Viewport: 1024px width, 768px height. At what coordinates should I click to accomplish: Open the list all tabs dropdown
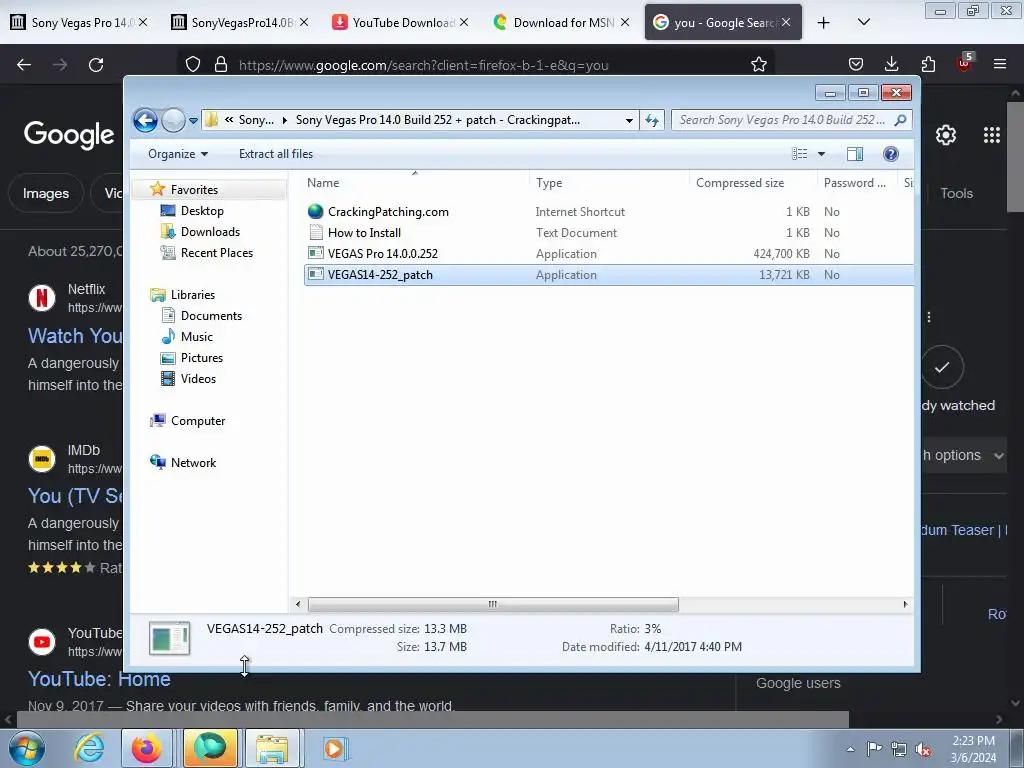863,23
